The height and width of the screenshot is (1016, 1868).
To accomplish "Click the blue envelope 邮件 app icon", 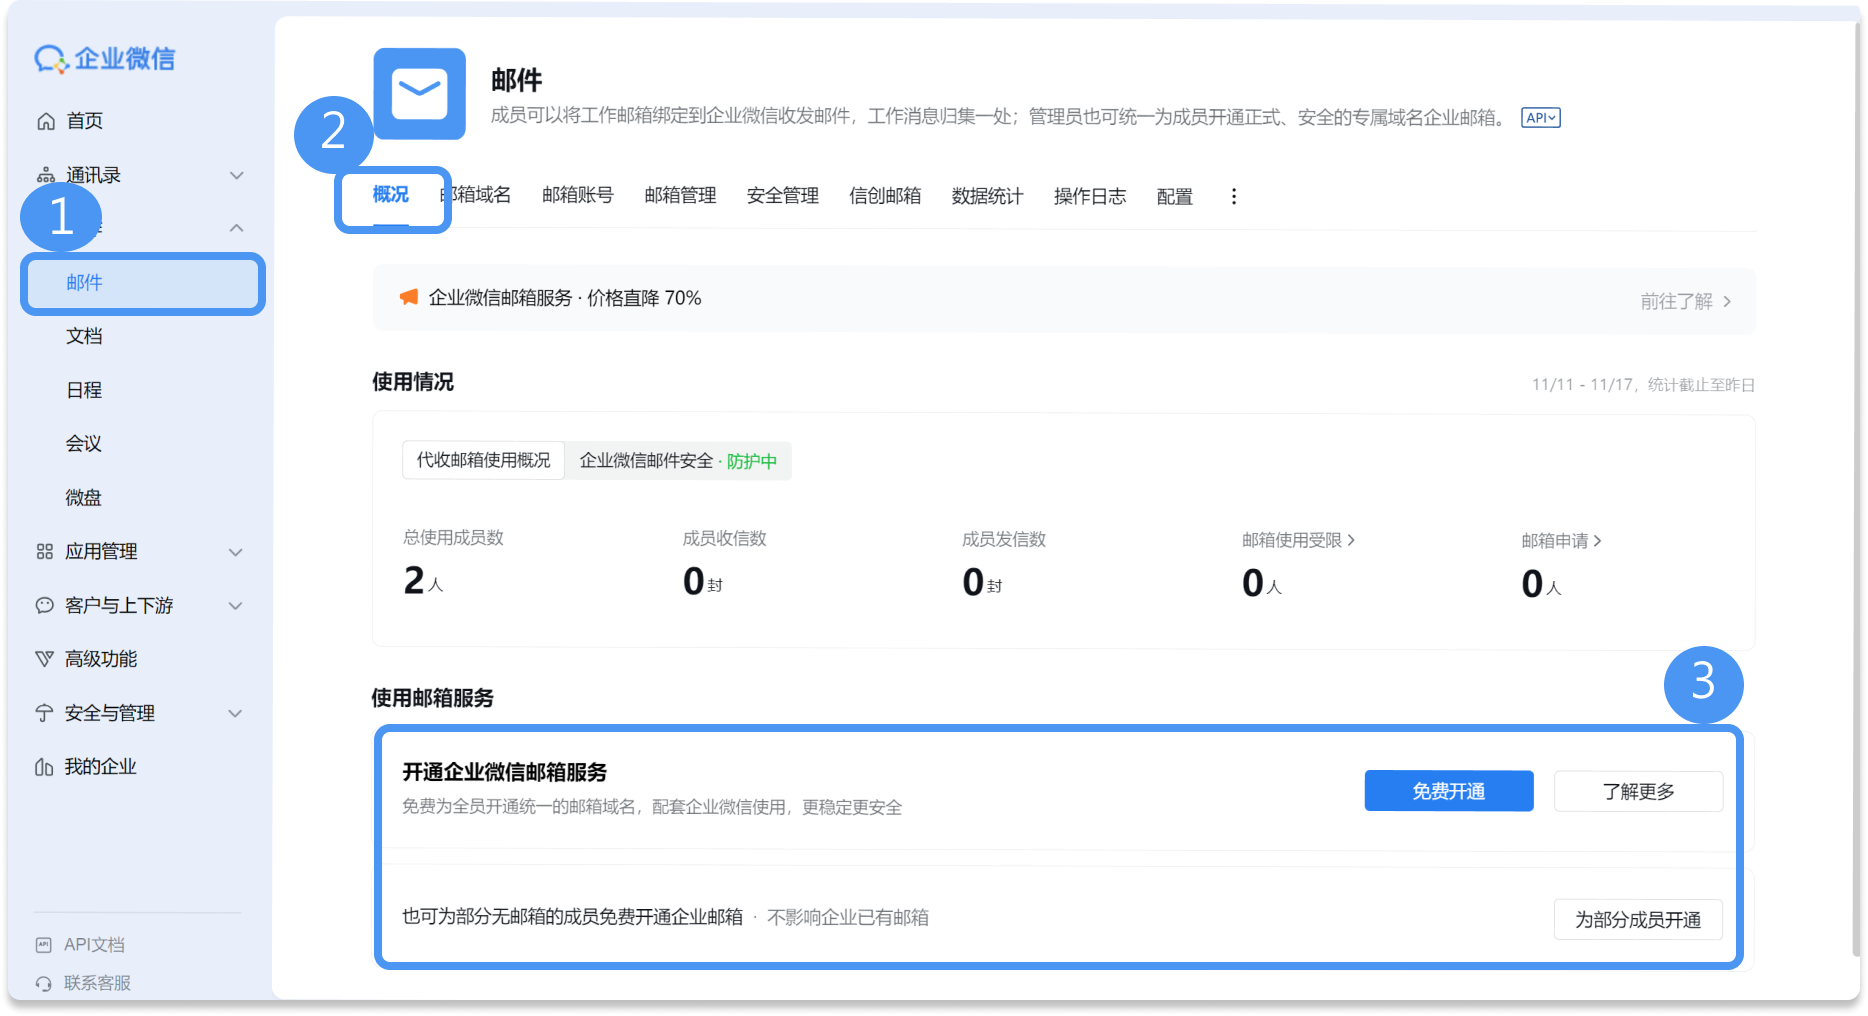I will tap(419, 94).
